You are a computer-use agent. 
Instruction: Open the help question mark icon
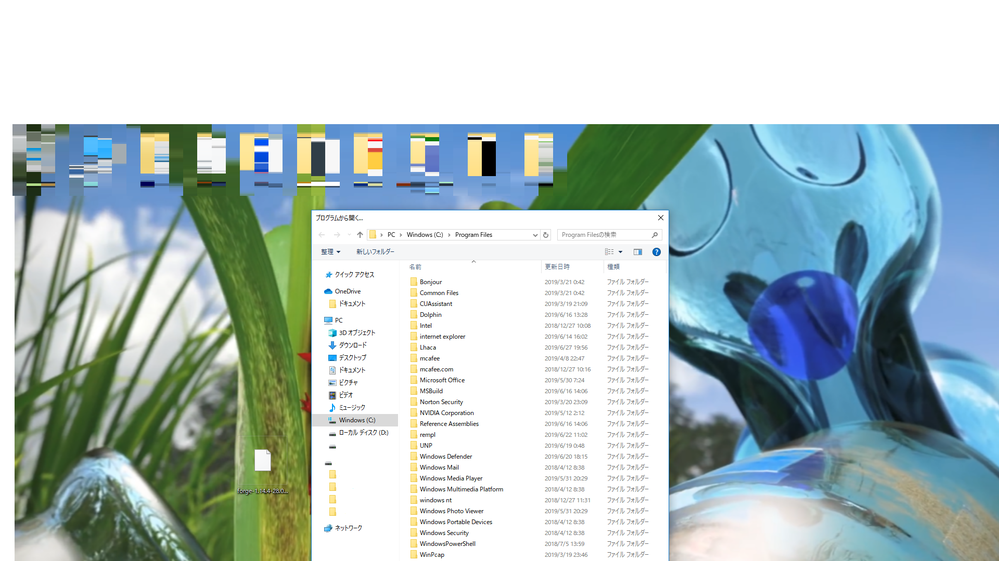[656, 252]
